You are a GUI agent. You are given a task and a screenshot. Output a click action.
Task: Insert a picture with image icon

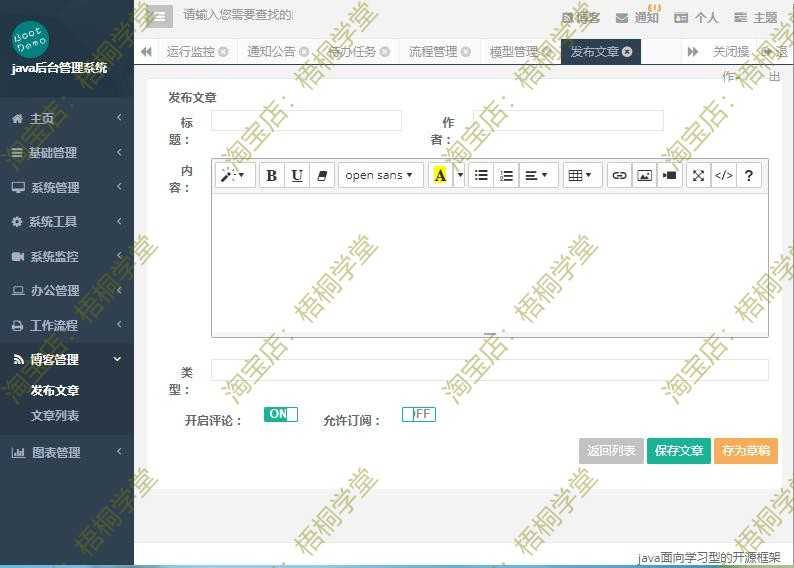coord(644,176)
